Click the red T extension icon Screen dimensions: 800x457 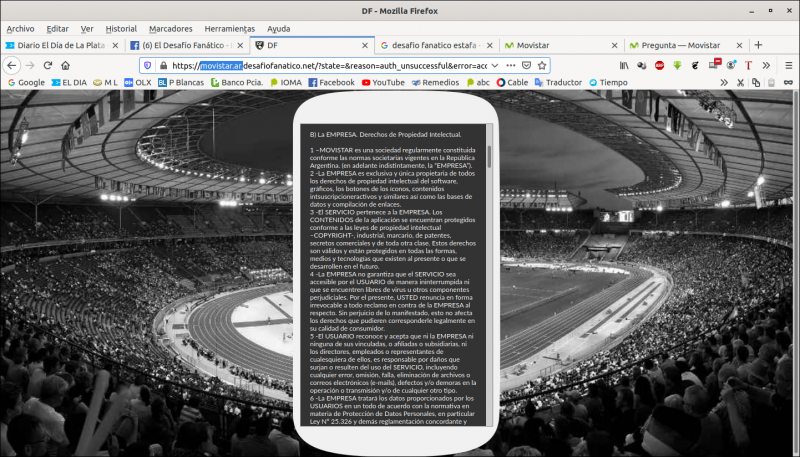click(748, 65)
